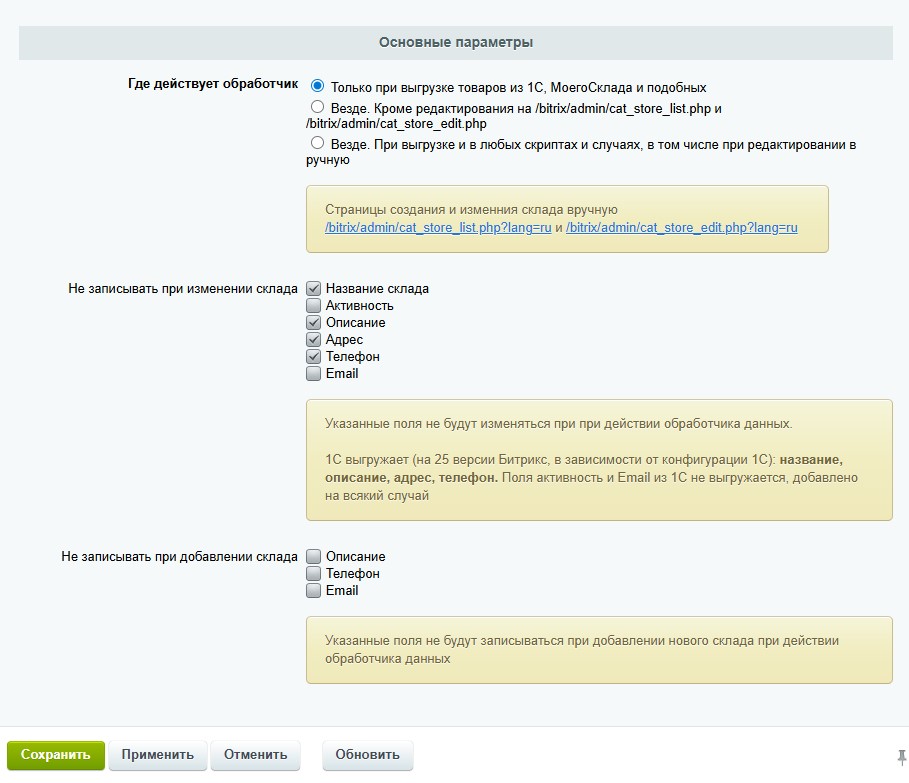Click the pin icon in bottom bar
909x783 pixels.
coord(901,755)
